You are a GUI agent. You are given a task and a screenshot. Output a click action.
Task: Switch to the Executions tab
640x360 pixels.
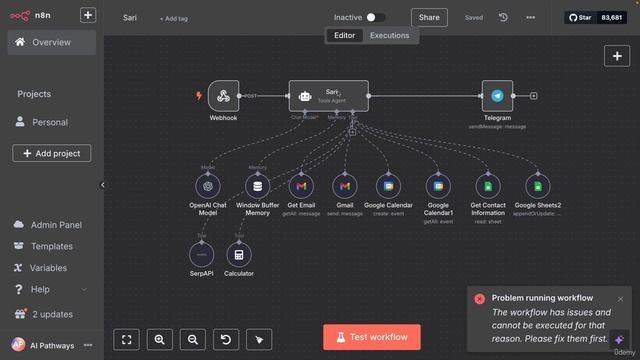[389, 36]
